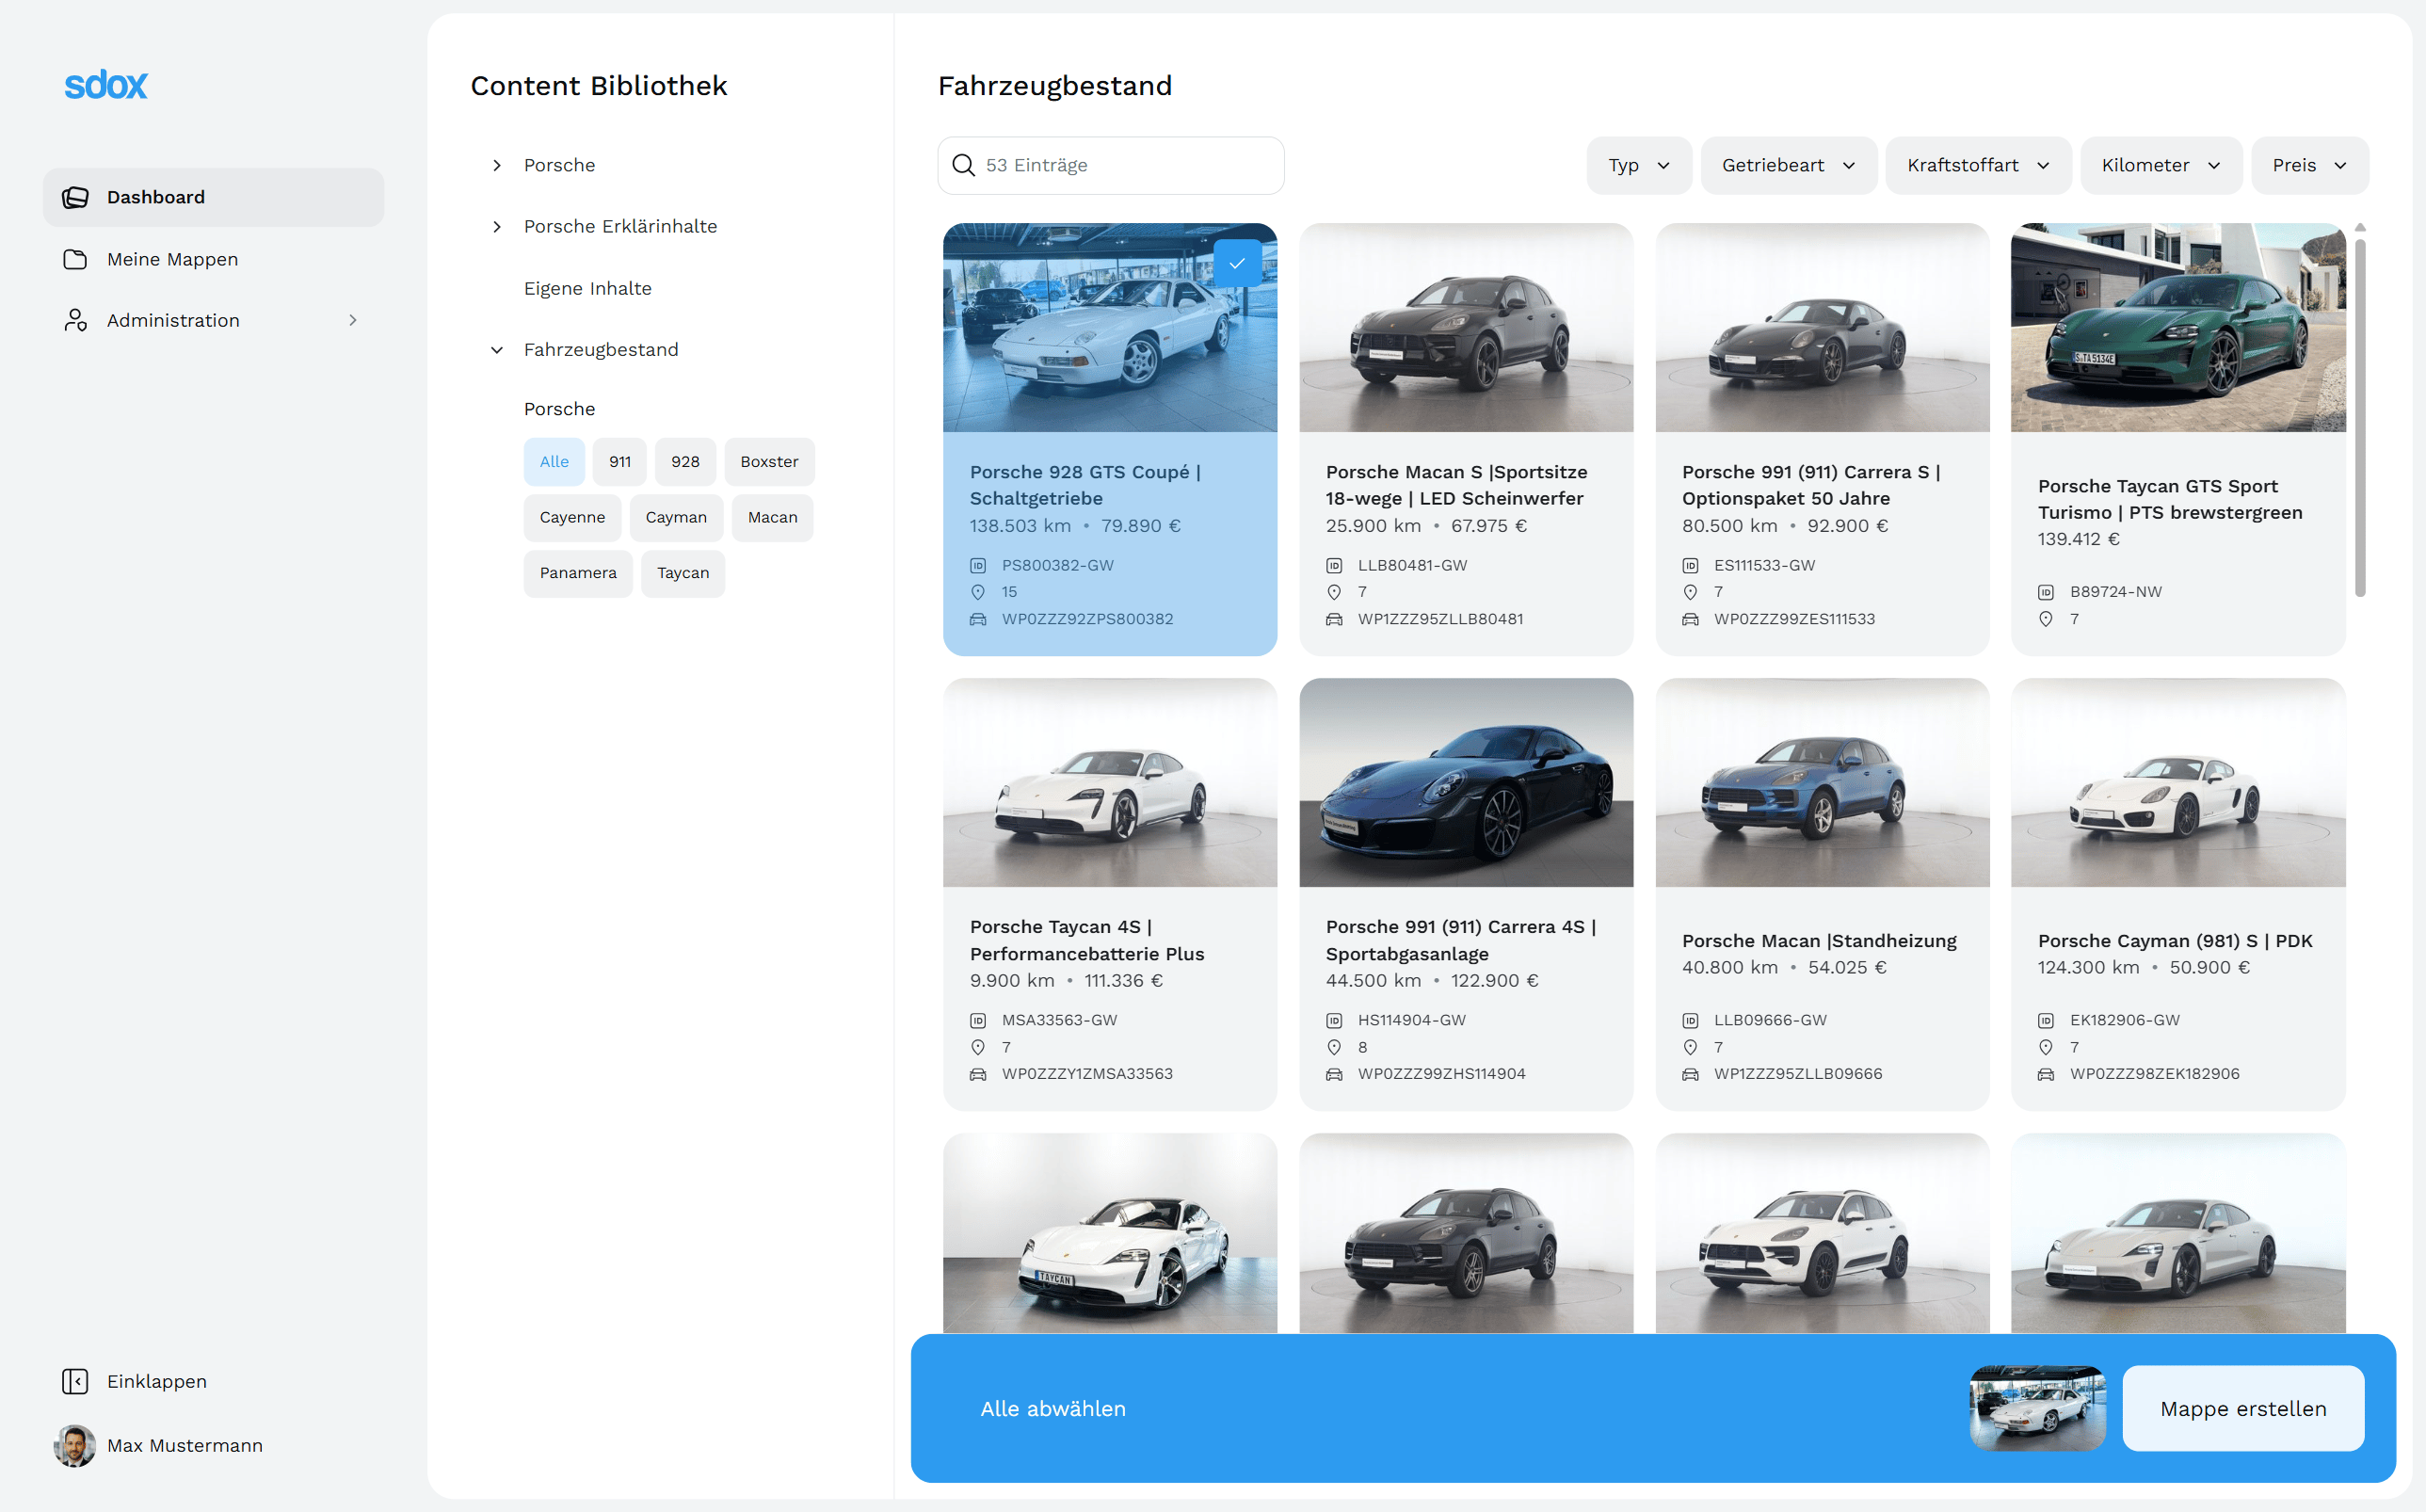Toggle the Cayenne model filter chip
Screen dimensions: 2426x1512
pos(572,518)
